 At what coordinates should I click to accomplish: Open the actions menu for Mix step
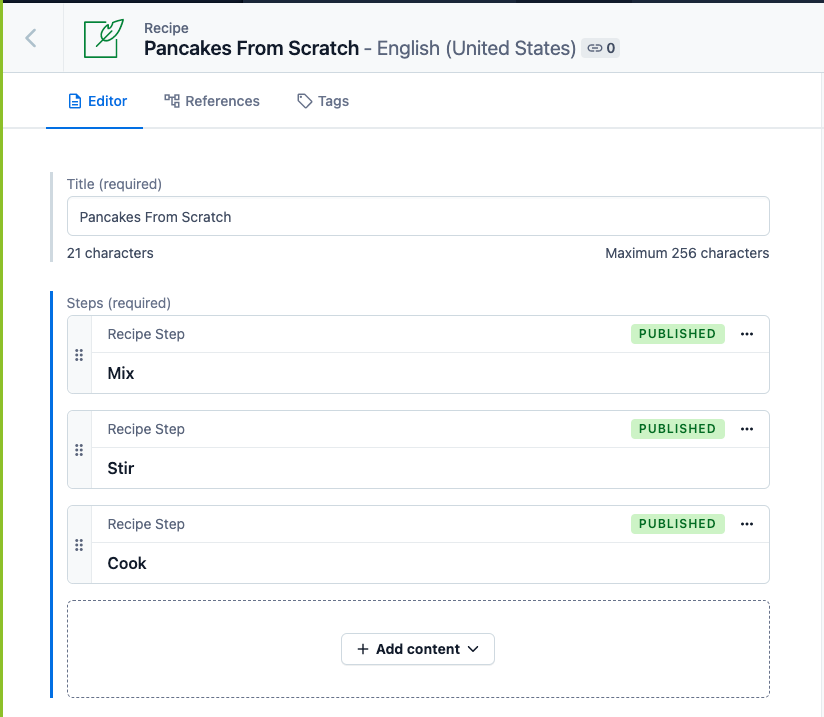pyautogui.click(x=747, y=334)
